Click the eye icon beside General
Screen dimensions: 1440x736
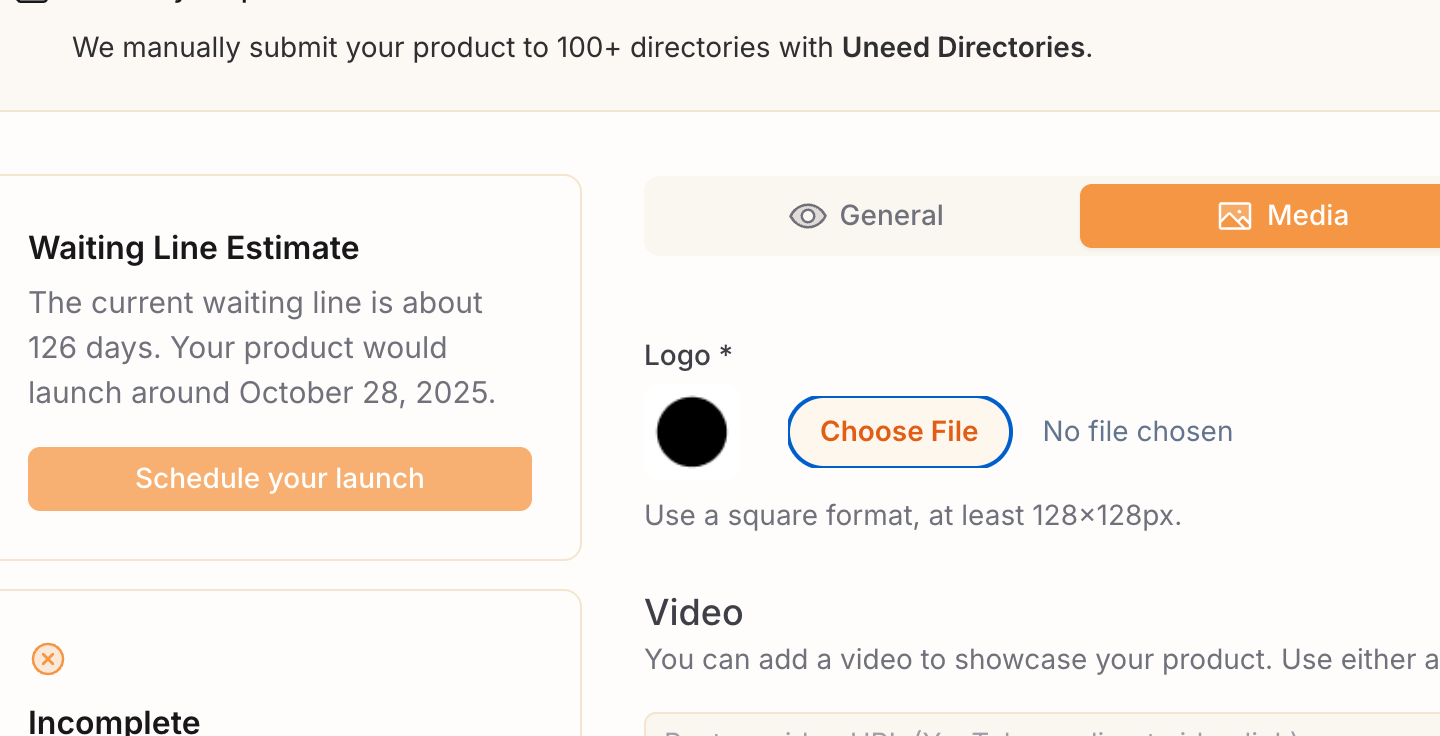(x=807, y=216)
